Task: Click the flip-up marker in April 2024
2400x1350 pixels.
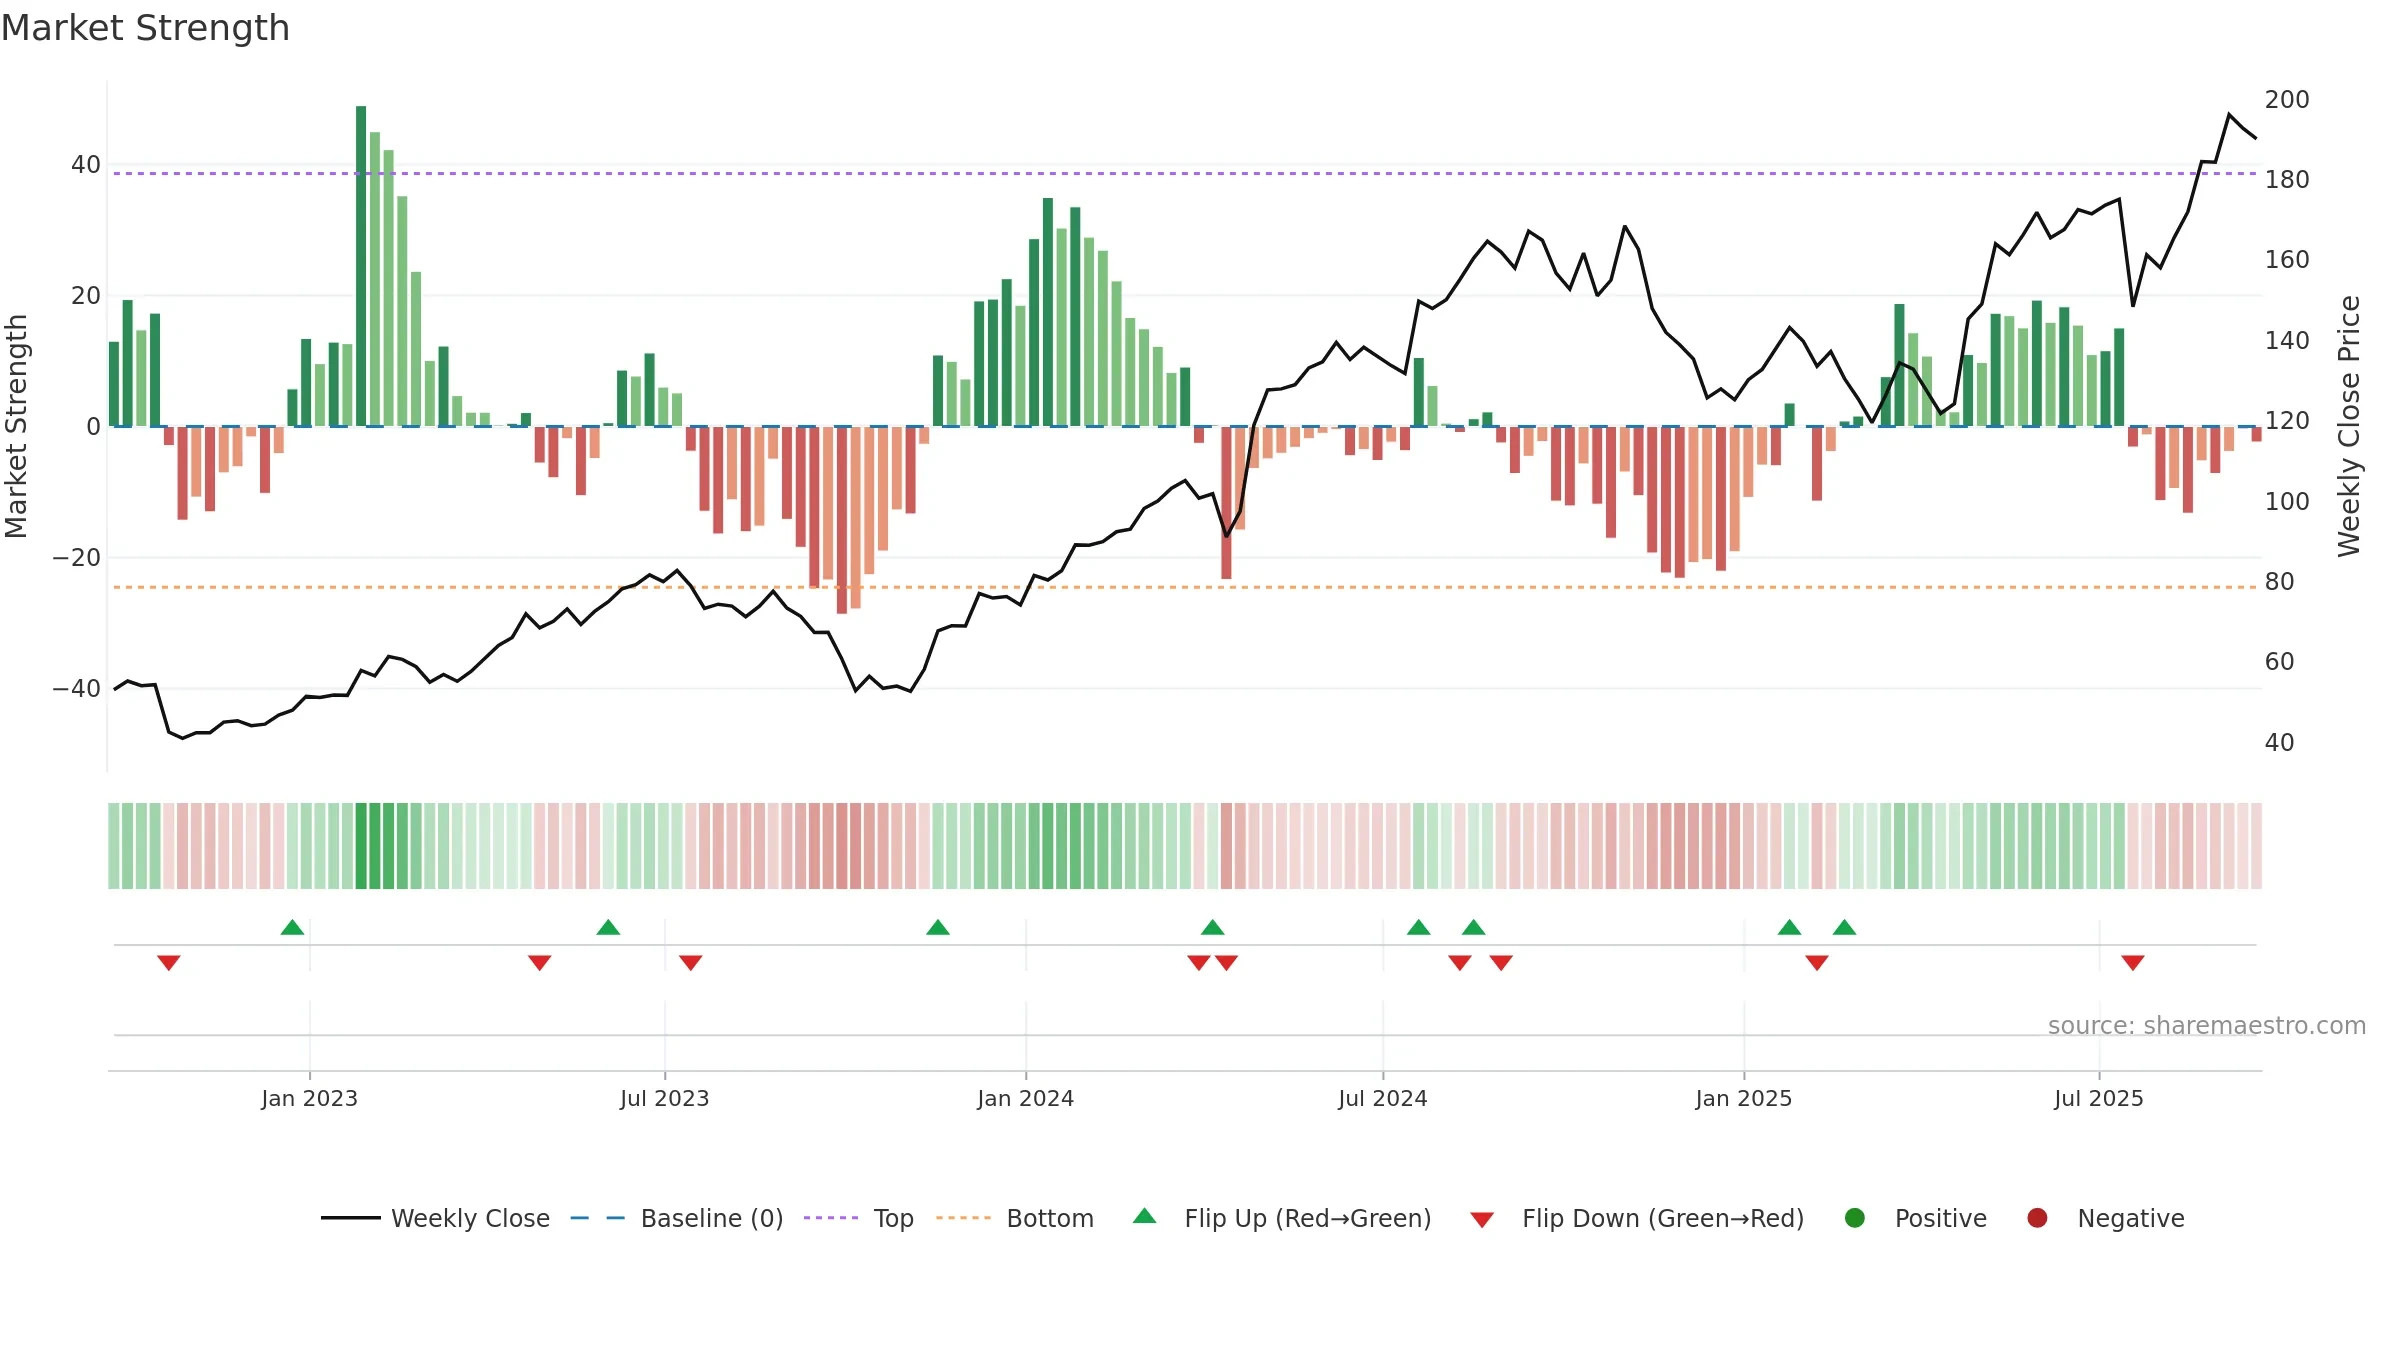Action: tap(1213, 927)
